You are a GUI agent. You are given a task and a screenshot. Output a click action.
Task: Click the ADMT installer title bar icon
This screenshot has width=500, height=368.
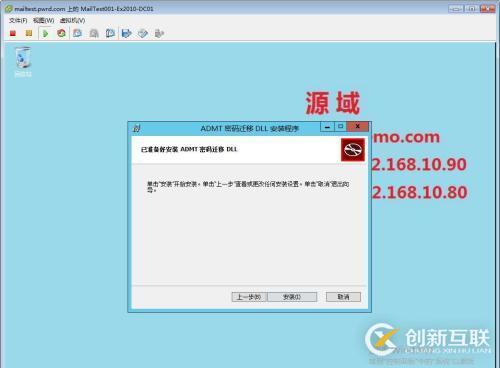point(136,128)
